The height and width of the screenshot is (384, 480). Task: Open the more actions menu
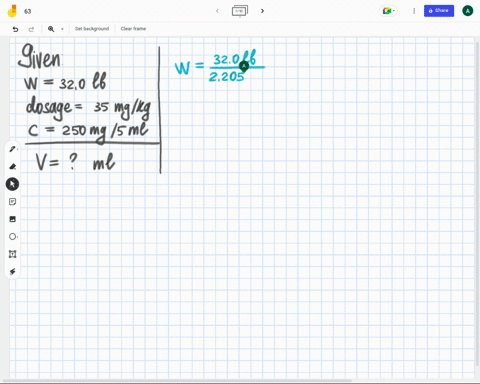click(414, 11)
